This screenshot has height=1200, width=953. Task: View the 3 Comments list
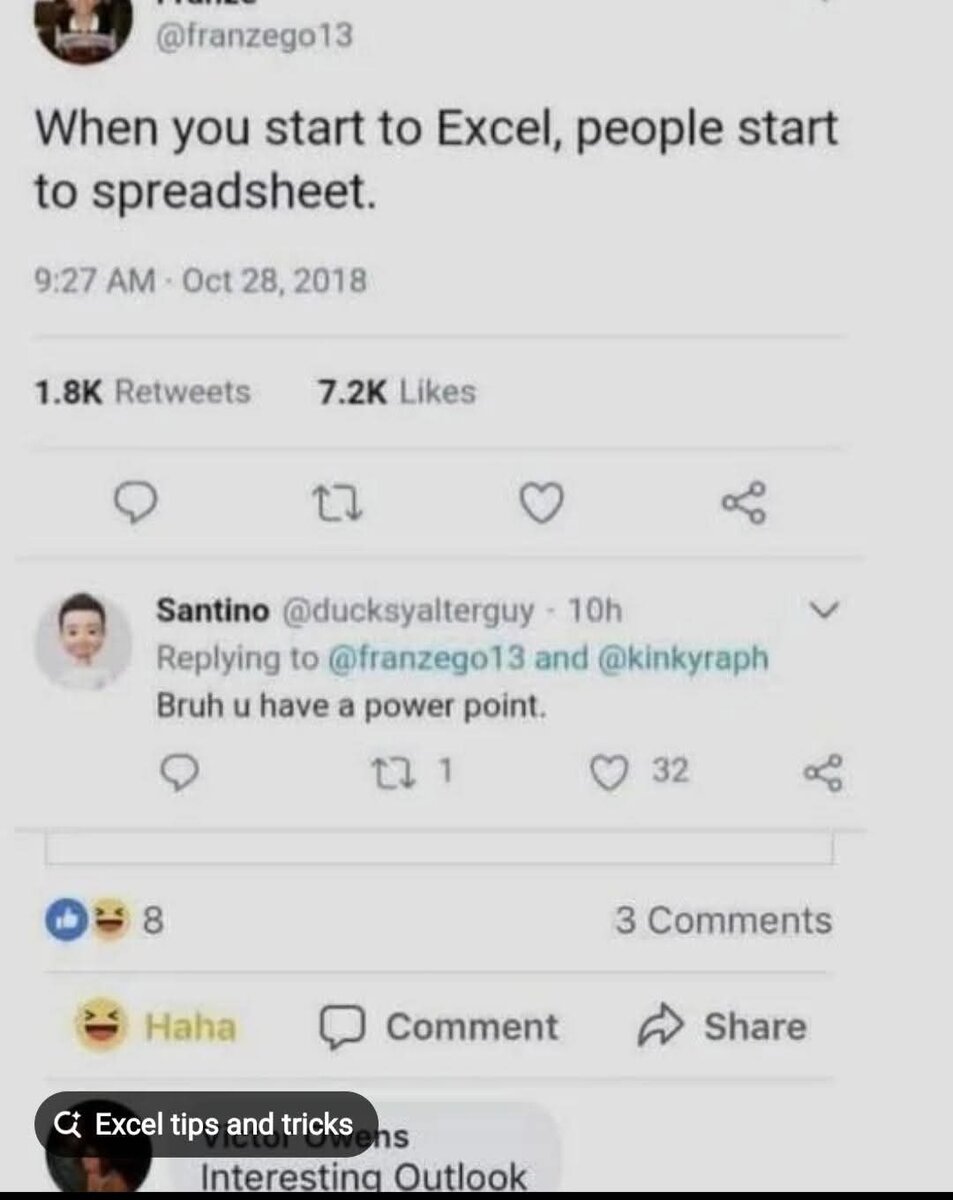(723, 921)
